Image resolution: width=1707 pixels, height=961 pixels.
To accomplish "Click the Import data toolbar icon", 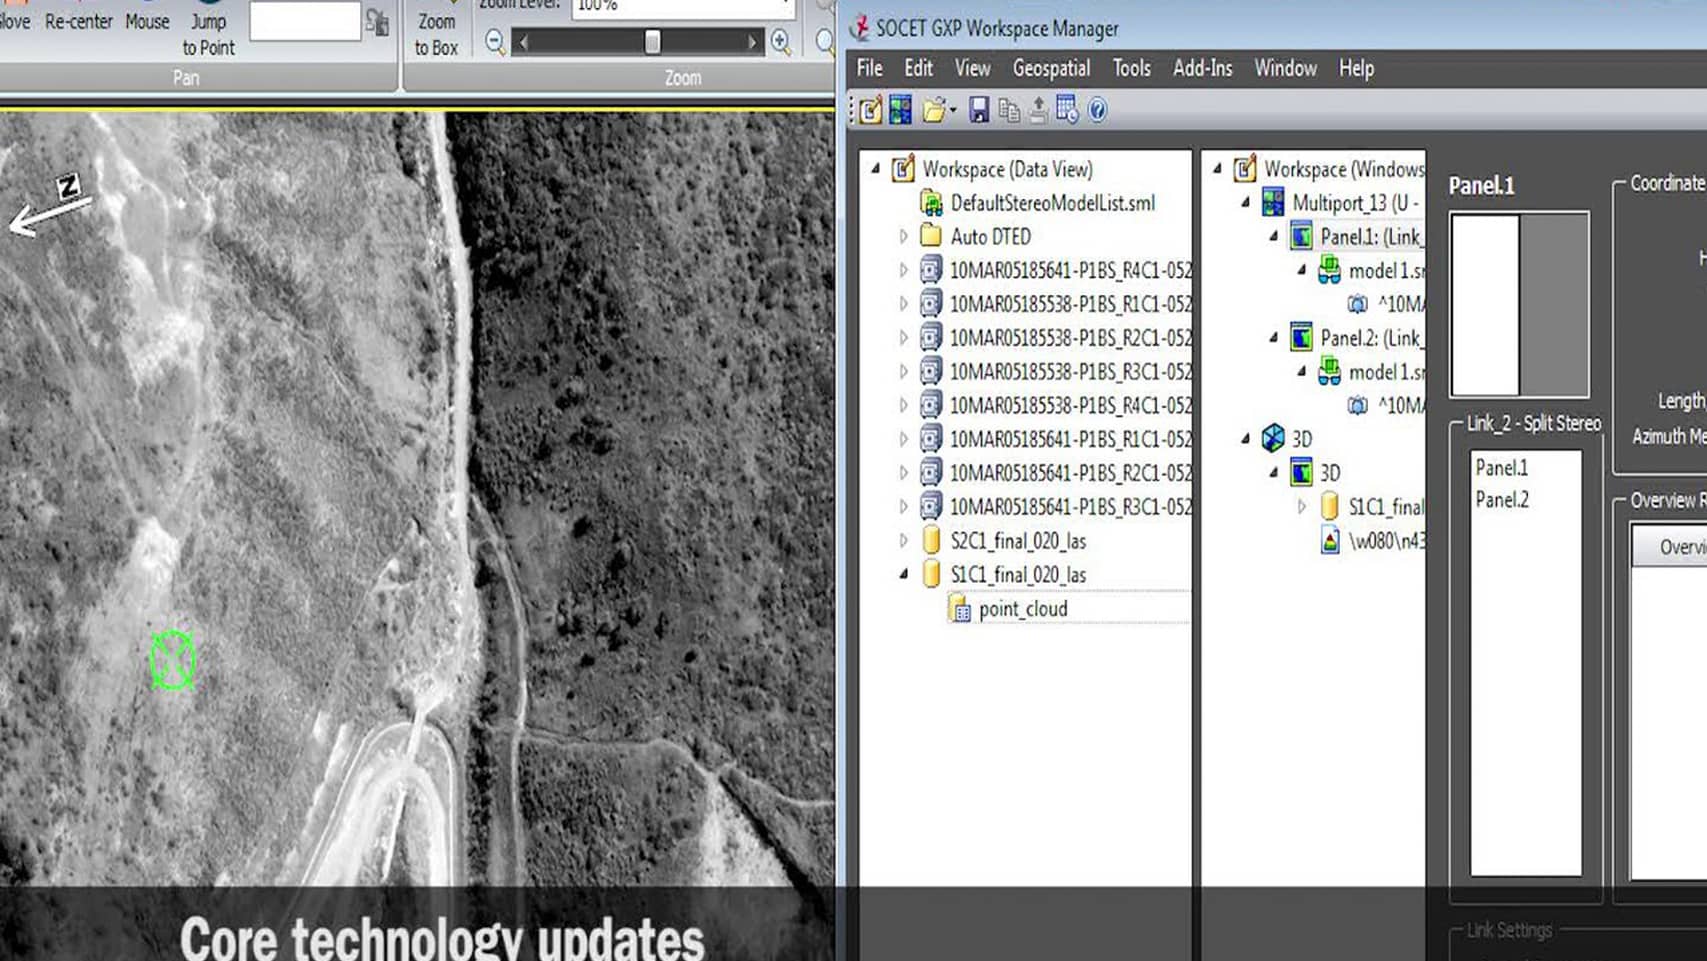I will point(1040,110).
